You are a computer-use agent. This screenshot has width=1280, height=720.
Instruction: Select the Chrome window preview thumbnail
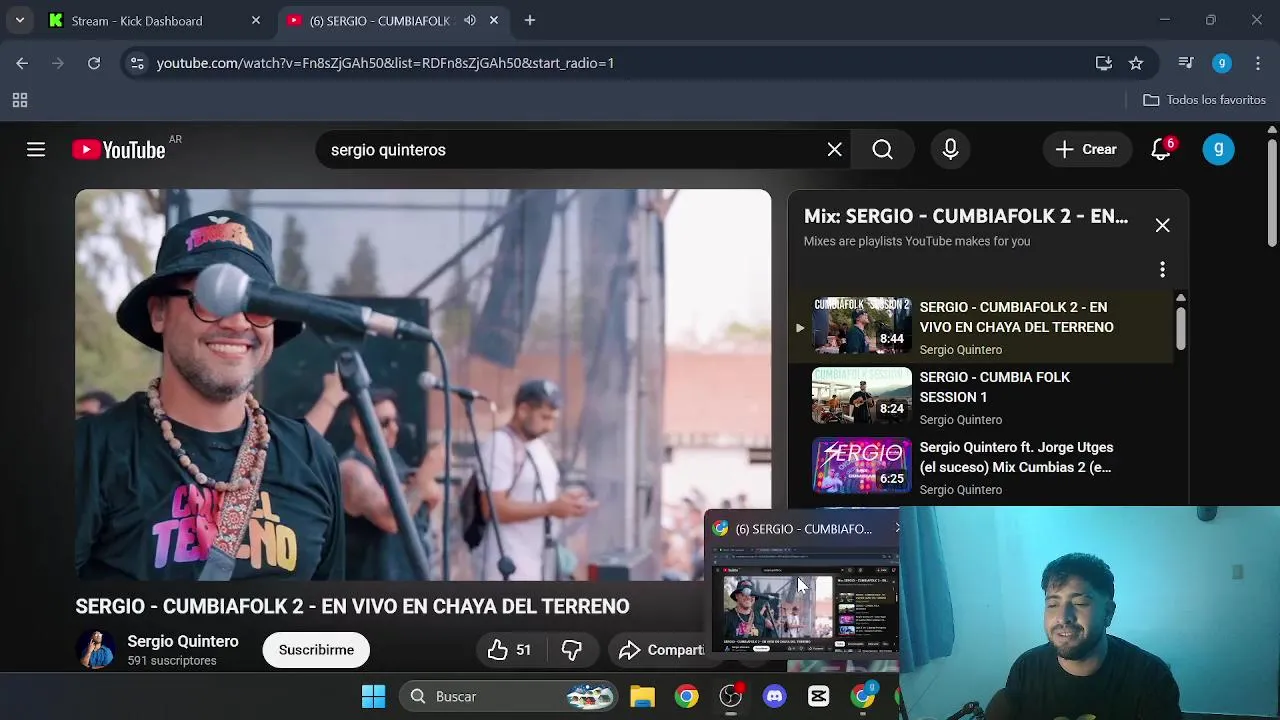[x=804, y=598]
